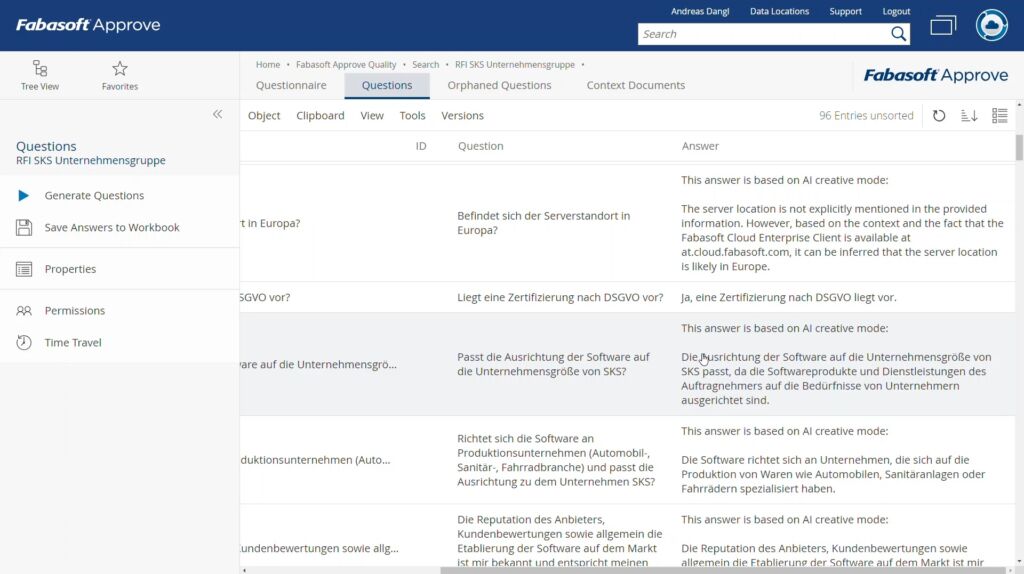Open the Tools menu

click(413, 116)
